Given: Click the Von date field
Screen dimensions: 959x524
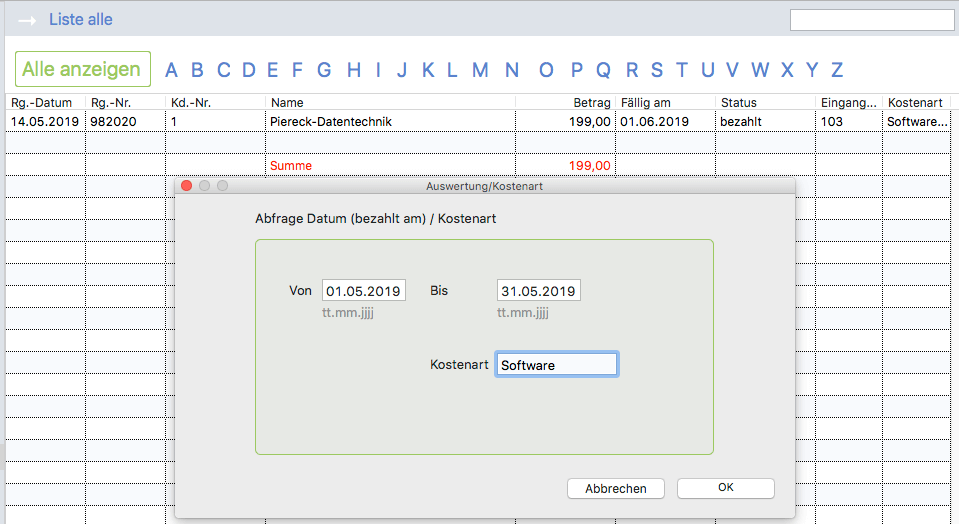Looking at the screenshot, I should 363,290.
